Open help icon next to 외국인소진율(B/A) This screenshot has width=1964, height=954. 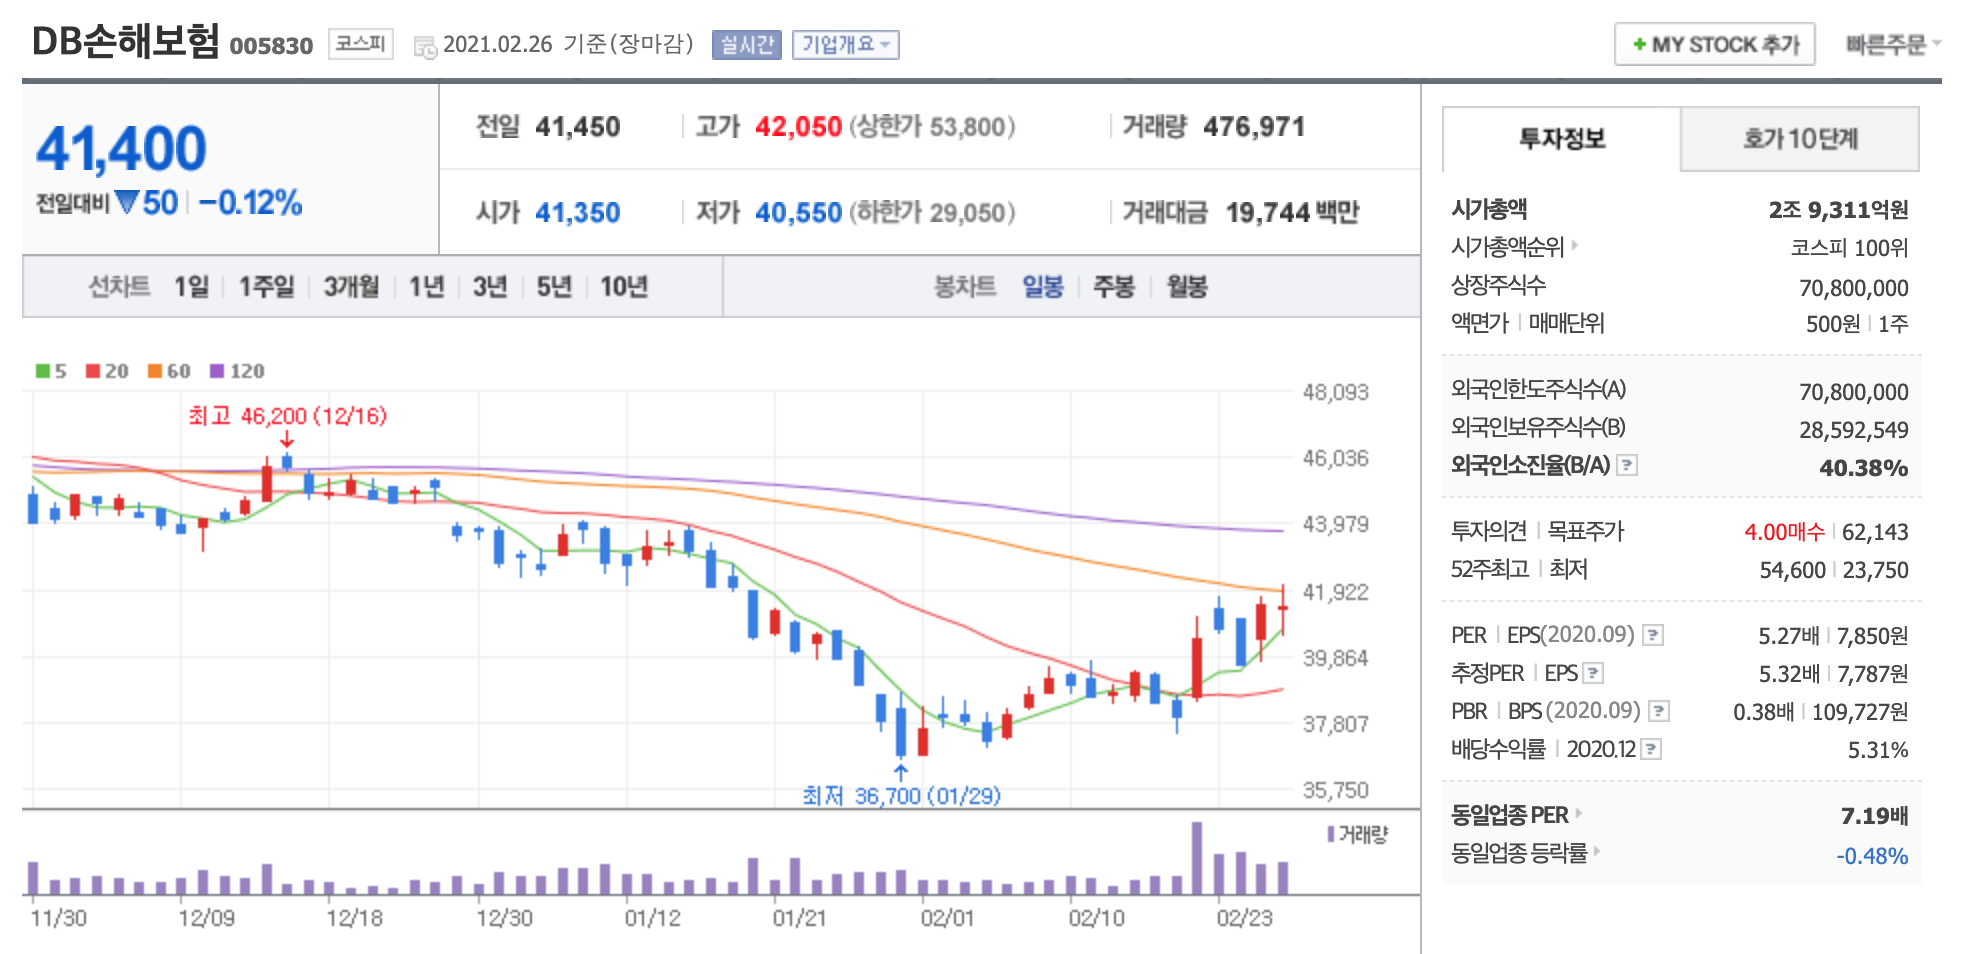pyautogui.click(x=1627, y=465)
